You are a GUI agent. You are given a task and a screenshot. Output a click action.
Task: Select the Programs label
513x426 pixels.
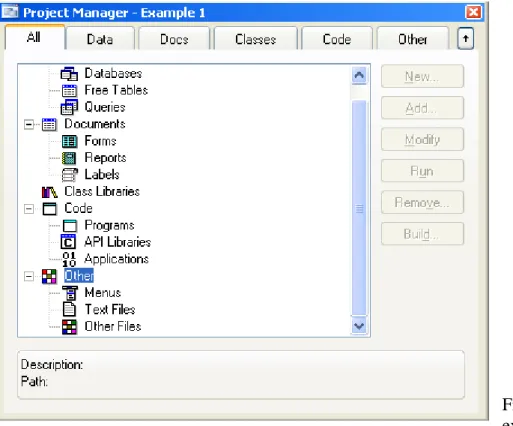109,225
